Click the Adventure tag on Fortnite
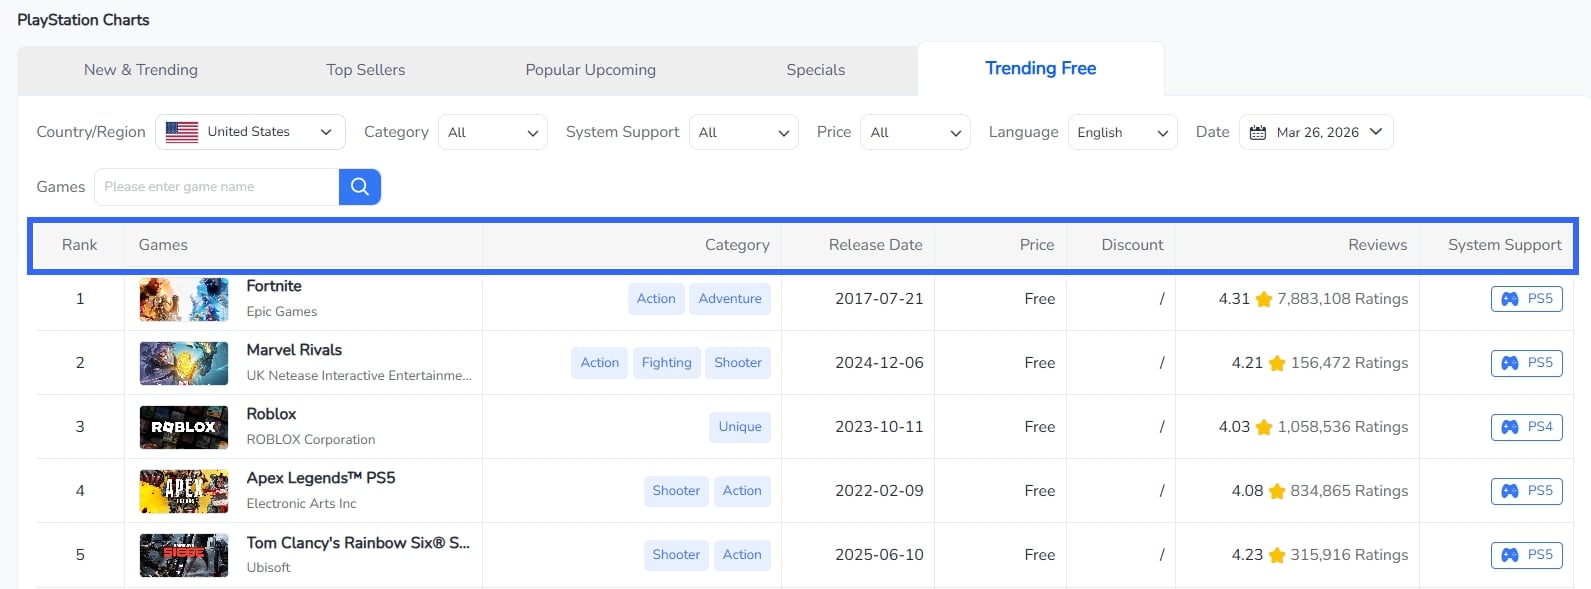 click(729, 299)
